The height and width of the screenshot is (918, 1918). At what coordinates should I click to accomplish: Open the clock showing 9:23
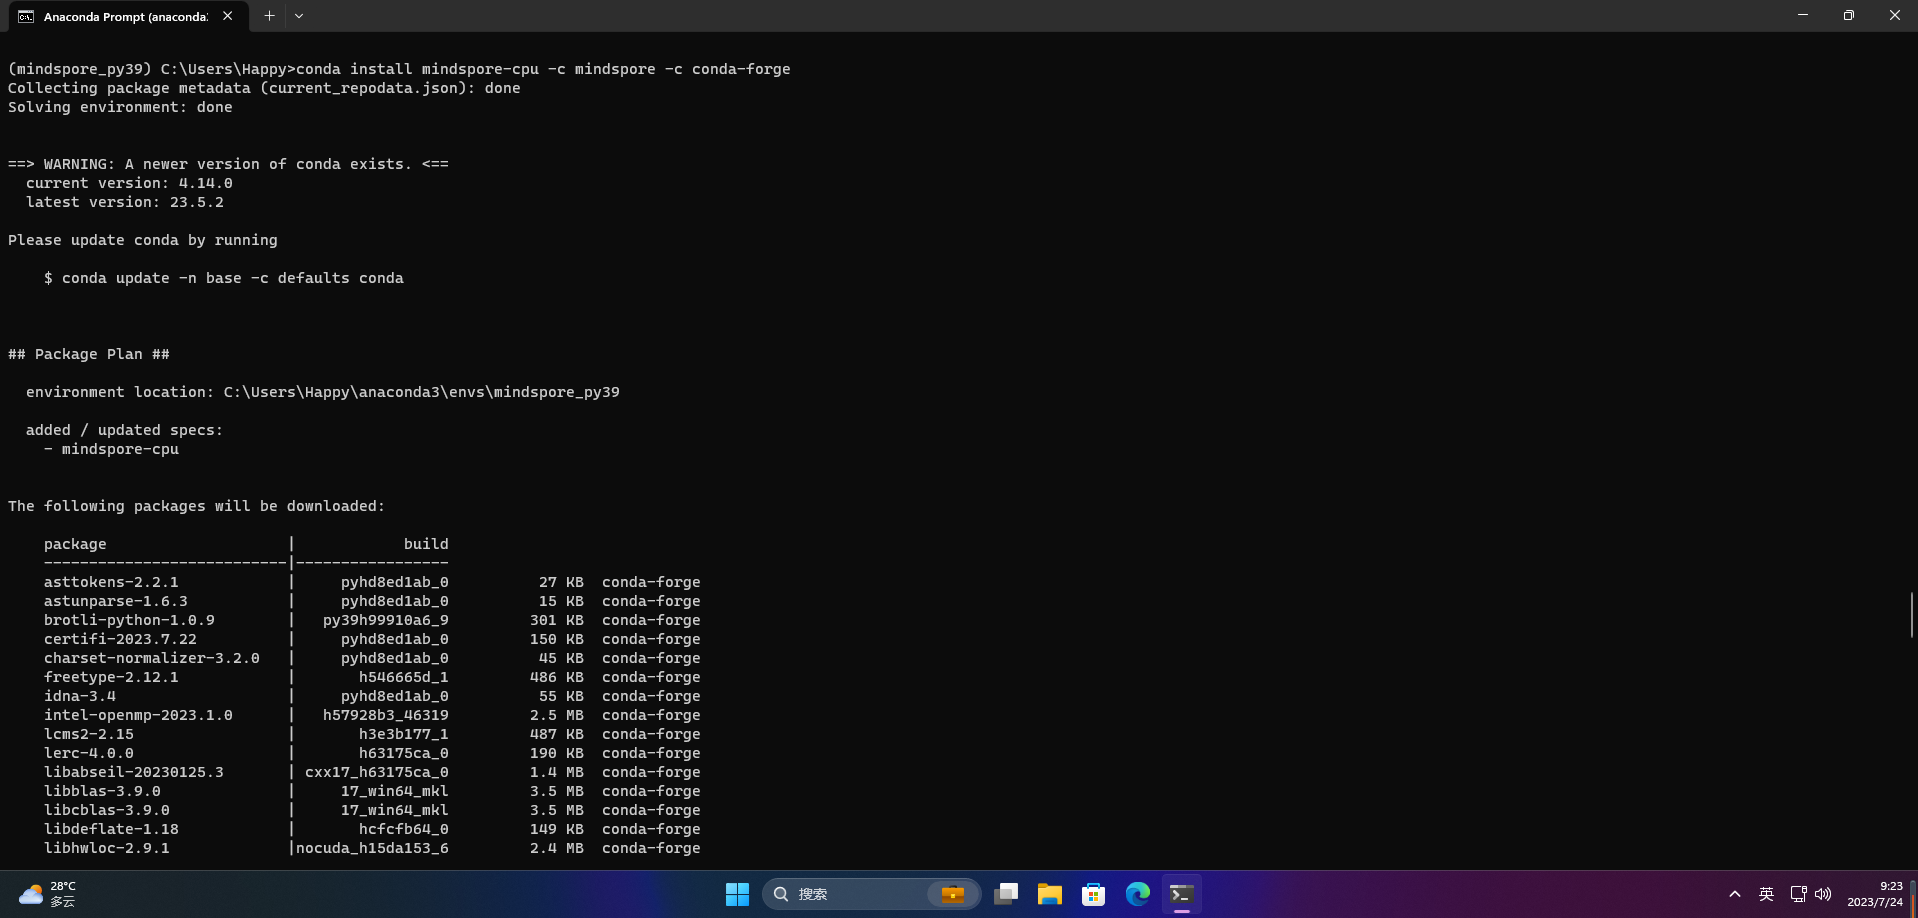pos(1875,894)
